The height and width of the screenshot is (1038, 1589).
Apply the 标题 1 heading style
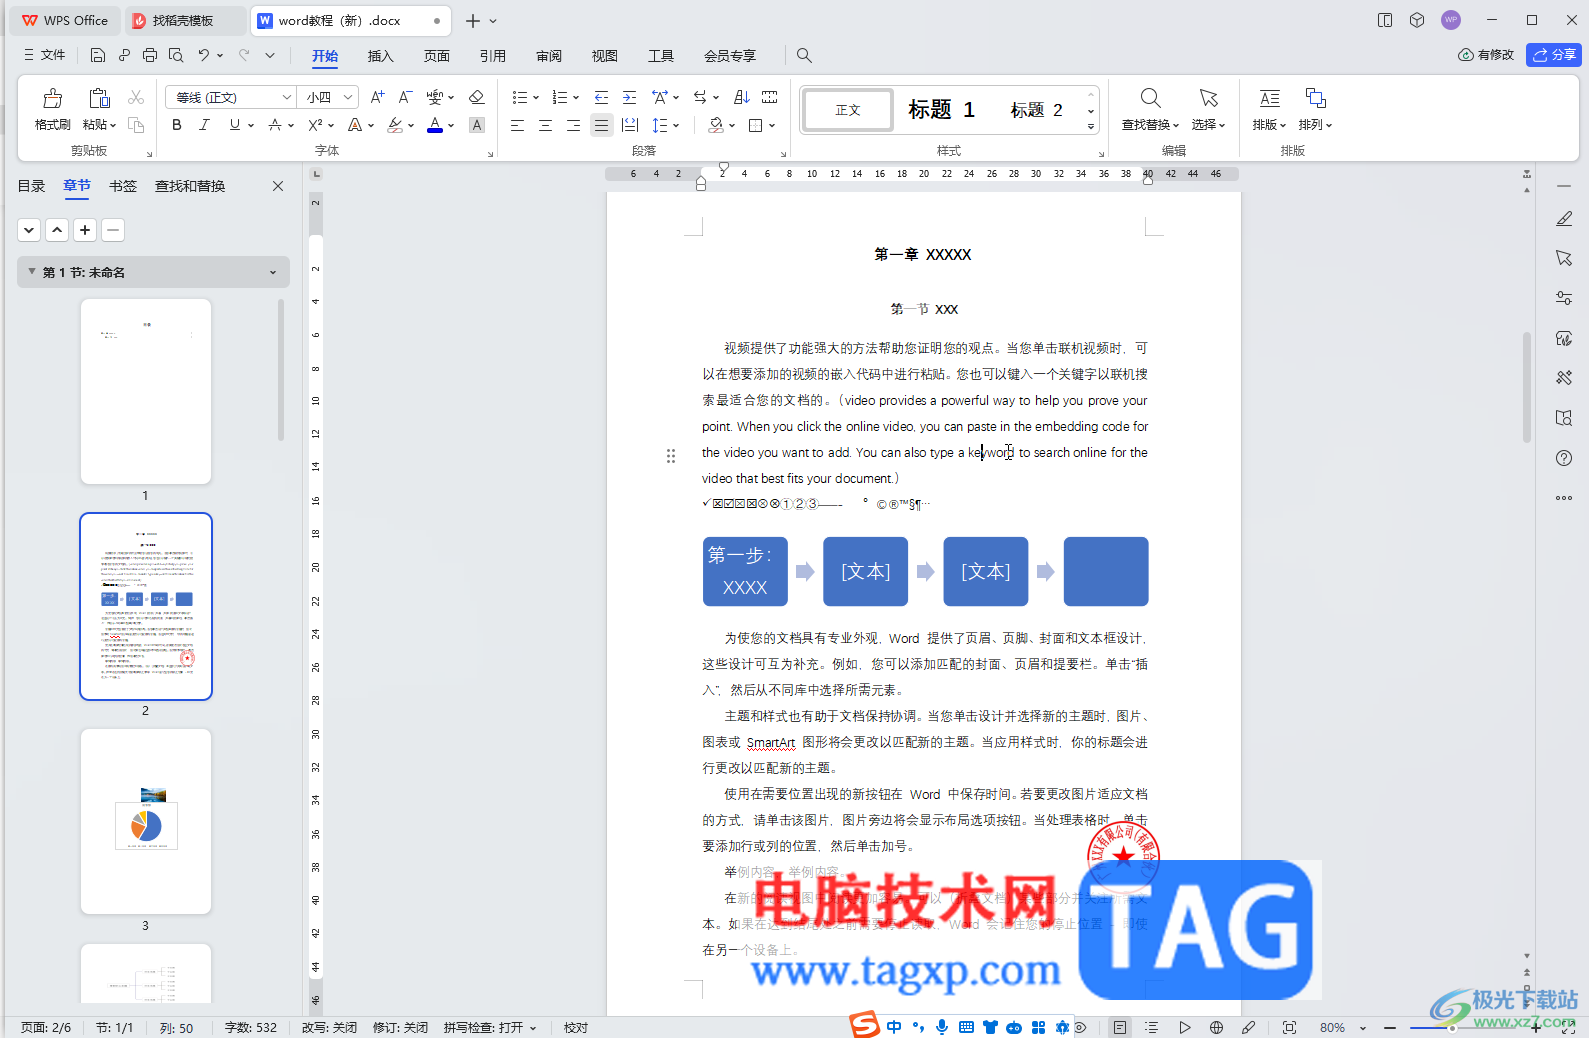tap(941, 109)
